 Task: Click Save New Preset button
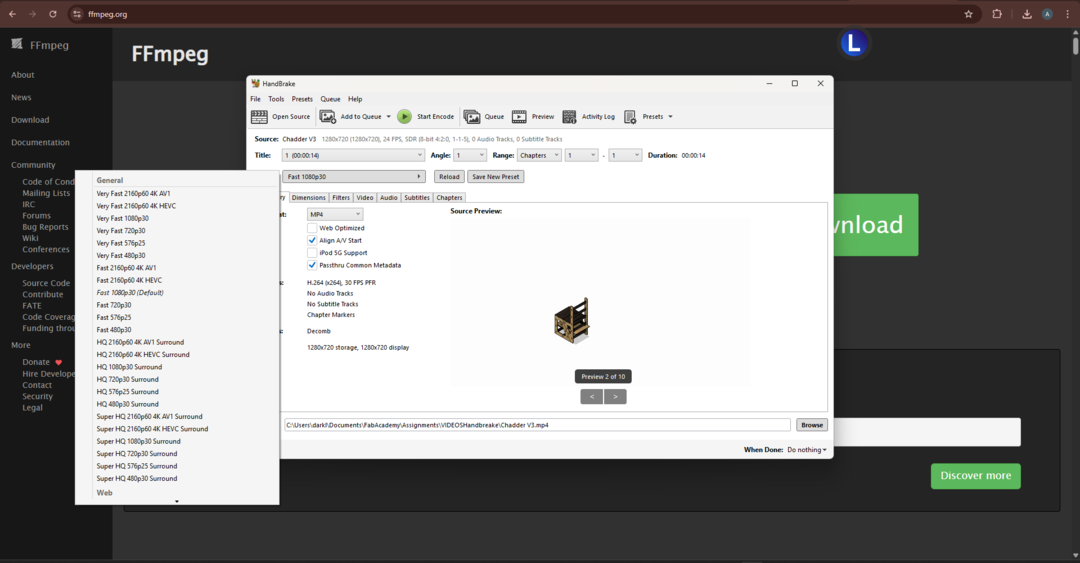[x=496, y=176]
